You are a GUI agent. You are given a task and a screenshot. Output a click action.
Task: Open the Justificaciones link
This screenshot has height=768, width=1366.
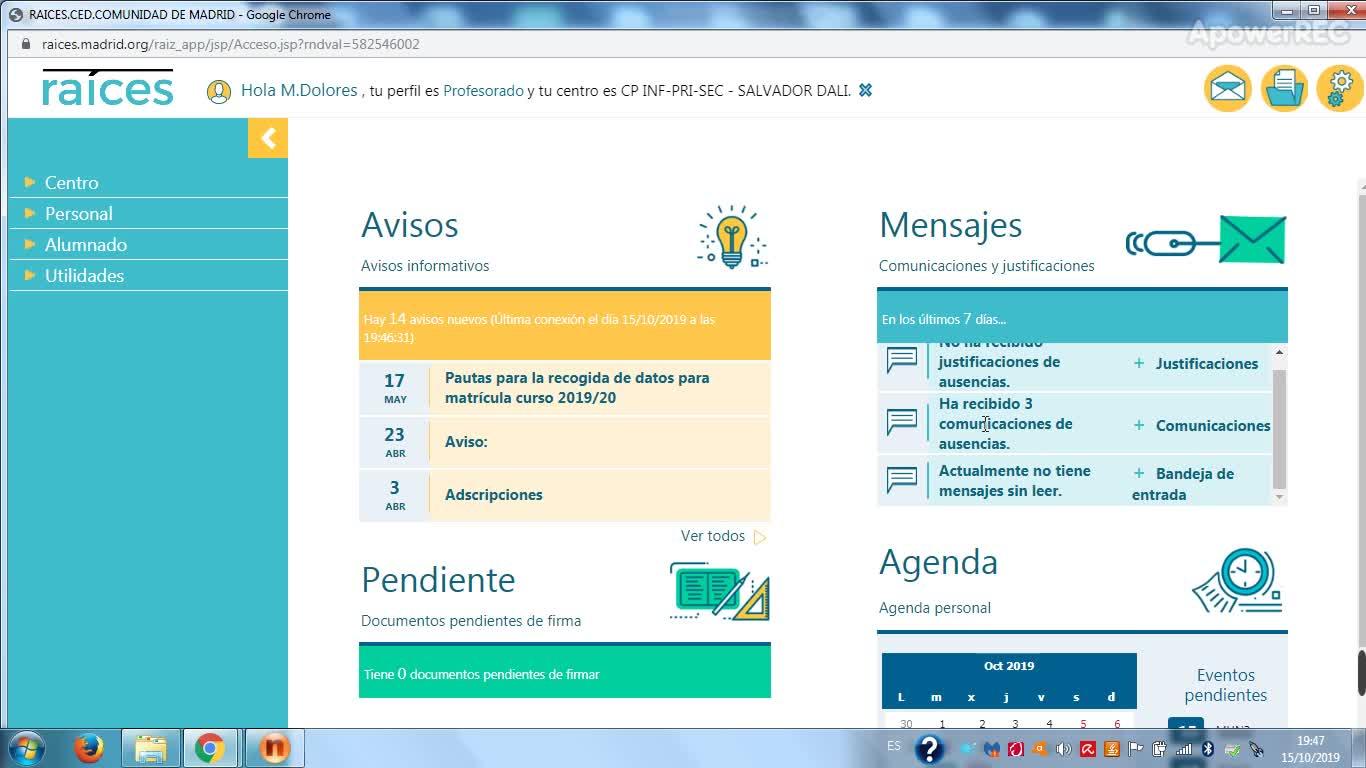(x=1207, y=364)
